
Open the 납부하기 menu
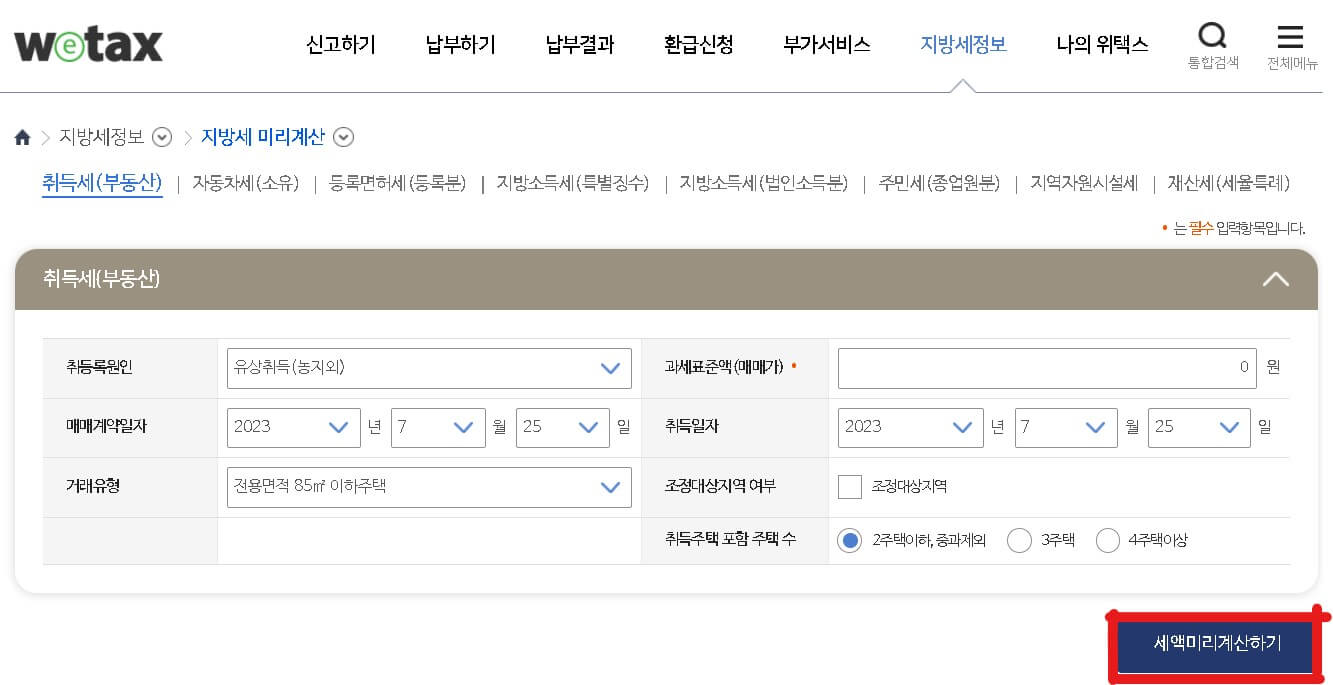pyautogui.click(x=459, y=45)
